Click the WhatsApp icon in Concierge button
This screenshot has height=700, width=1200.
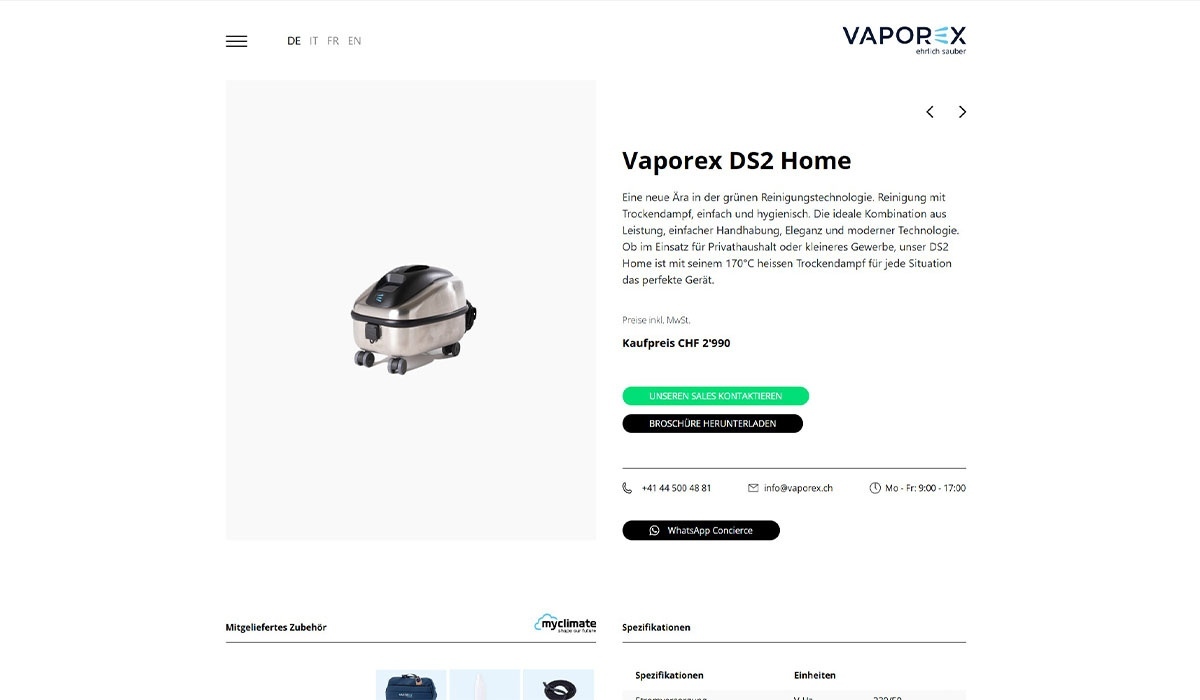[655, 530]
